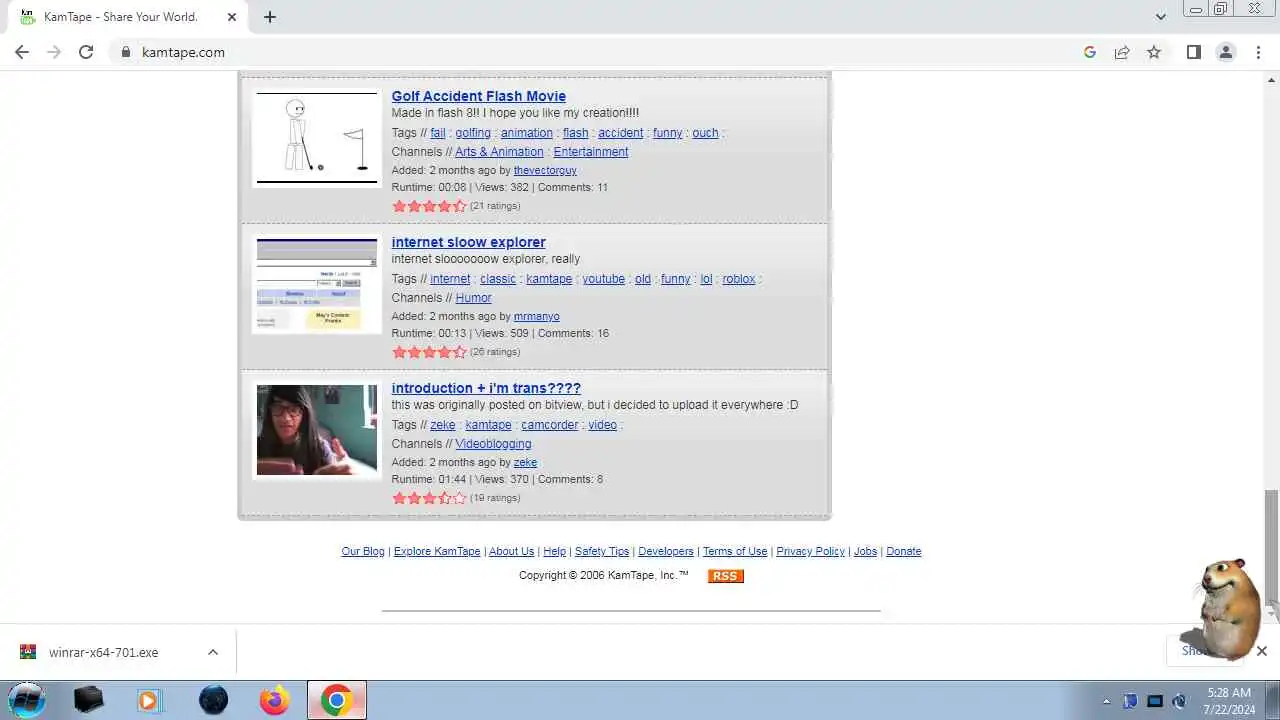Open Terms of Use footer link
The image size is (1280, 720).
pyautogui.click(x=735, y=552)
